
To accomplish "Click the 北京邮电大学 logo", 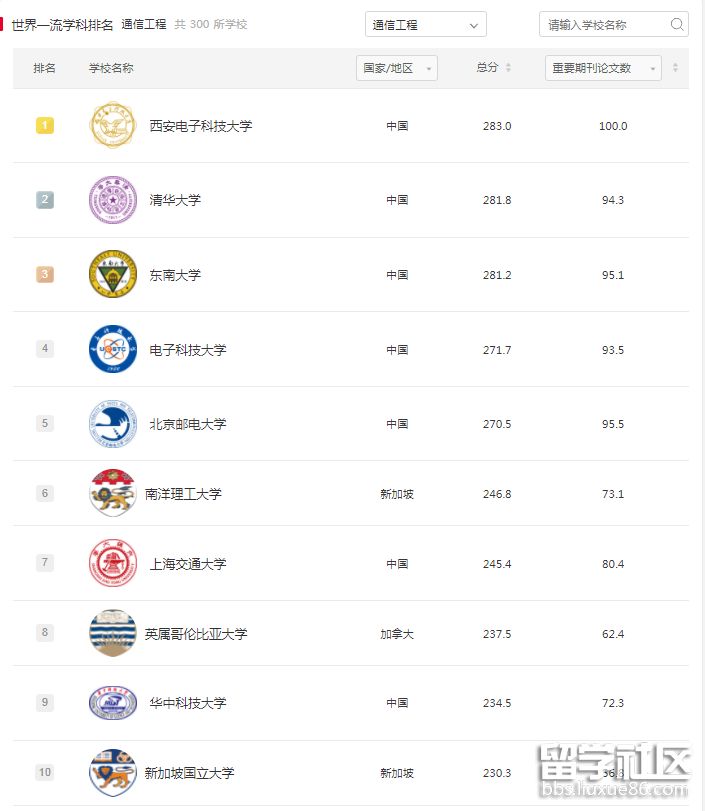I will tap(112, 423).
